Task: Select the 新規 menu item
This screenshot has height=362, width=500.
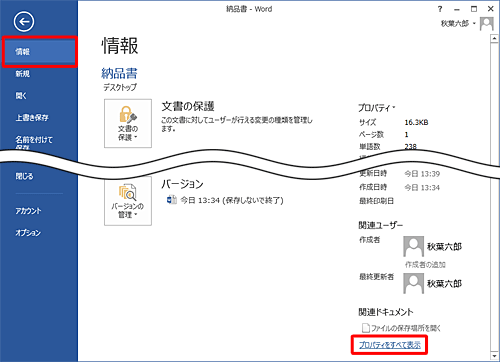Action: [x=23, y=74]
